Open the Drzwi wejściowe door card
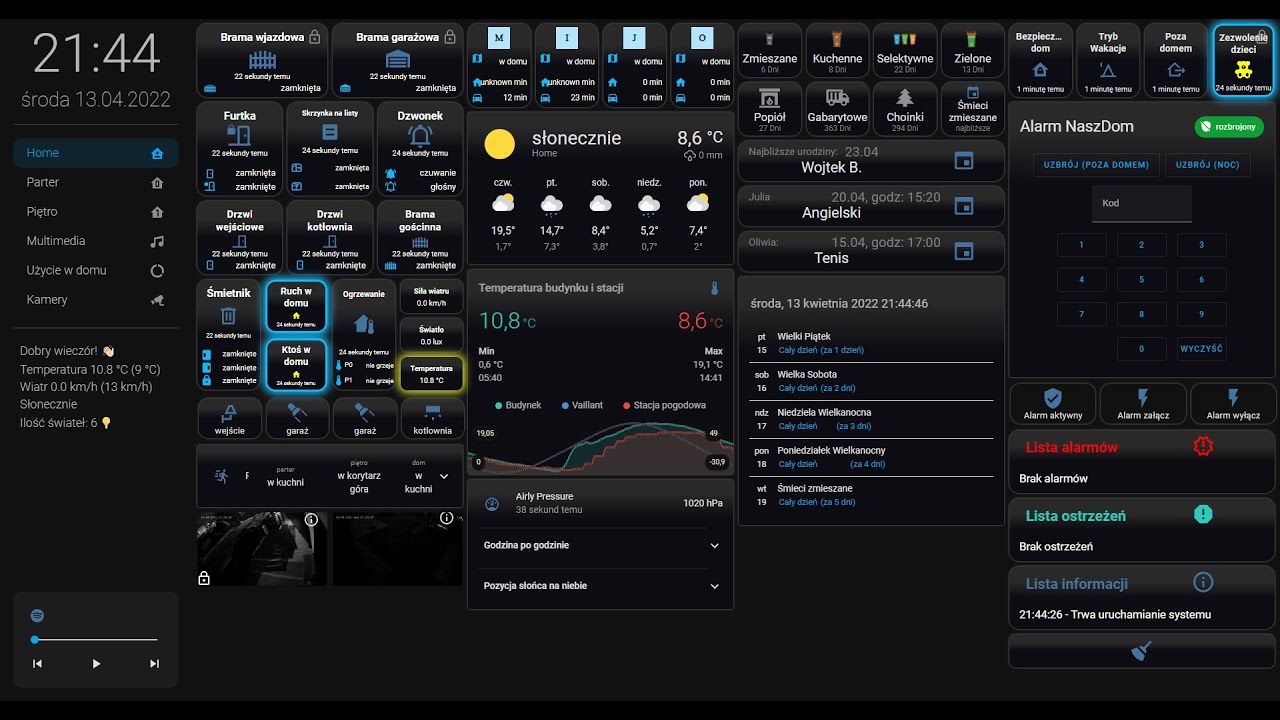The height and width of the screenshot is (720, 1280). 240,238
